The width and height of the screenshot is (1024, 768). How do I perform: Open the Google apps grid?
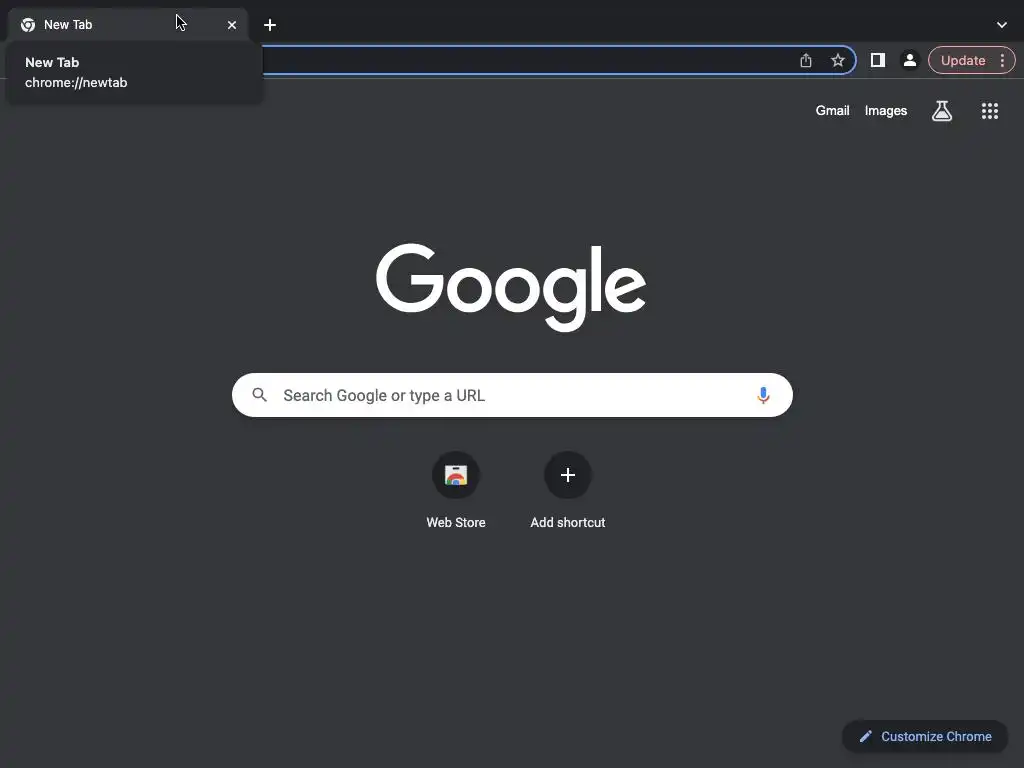tap(990, 111)
